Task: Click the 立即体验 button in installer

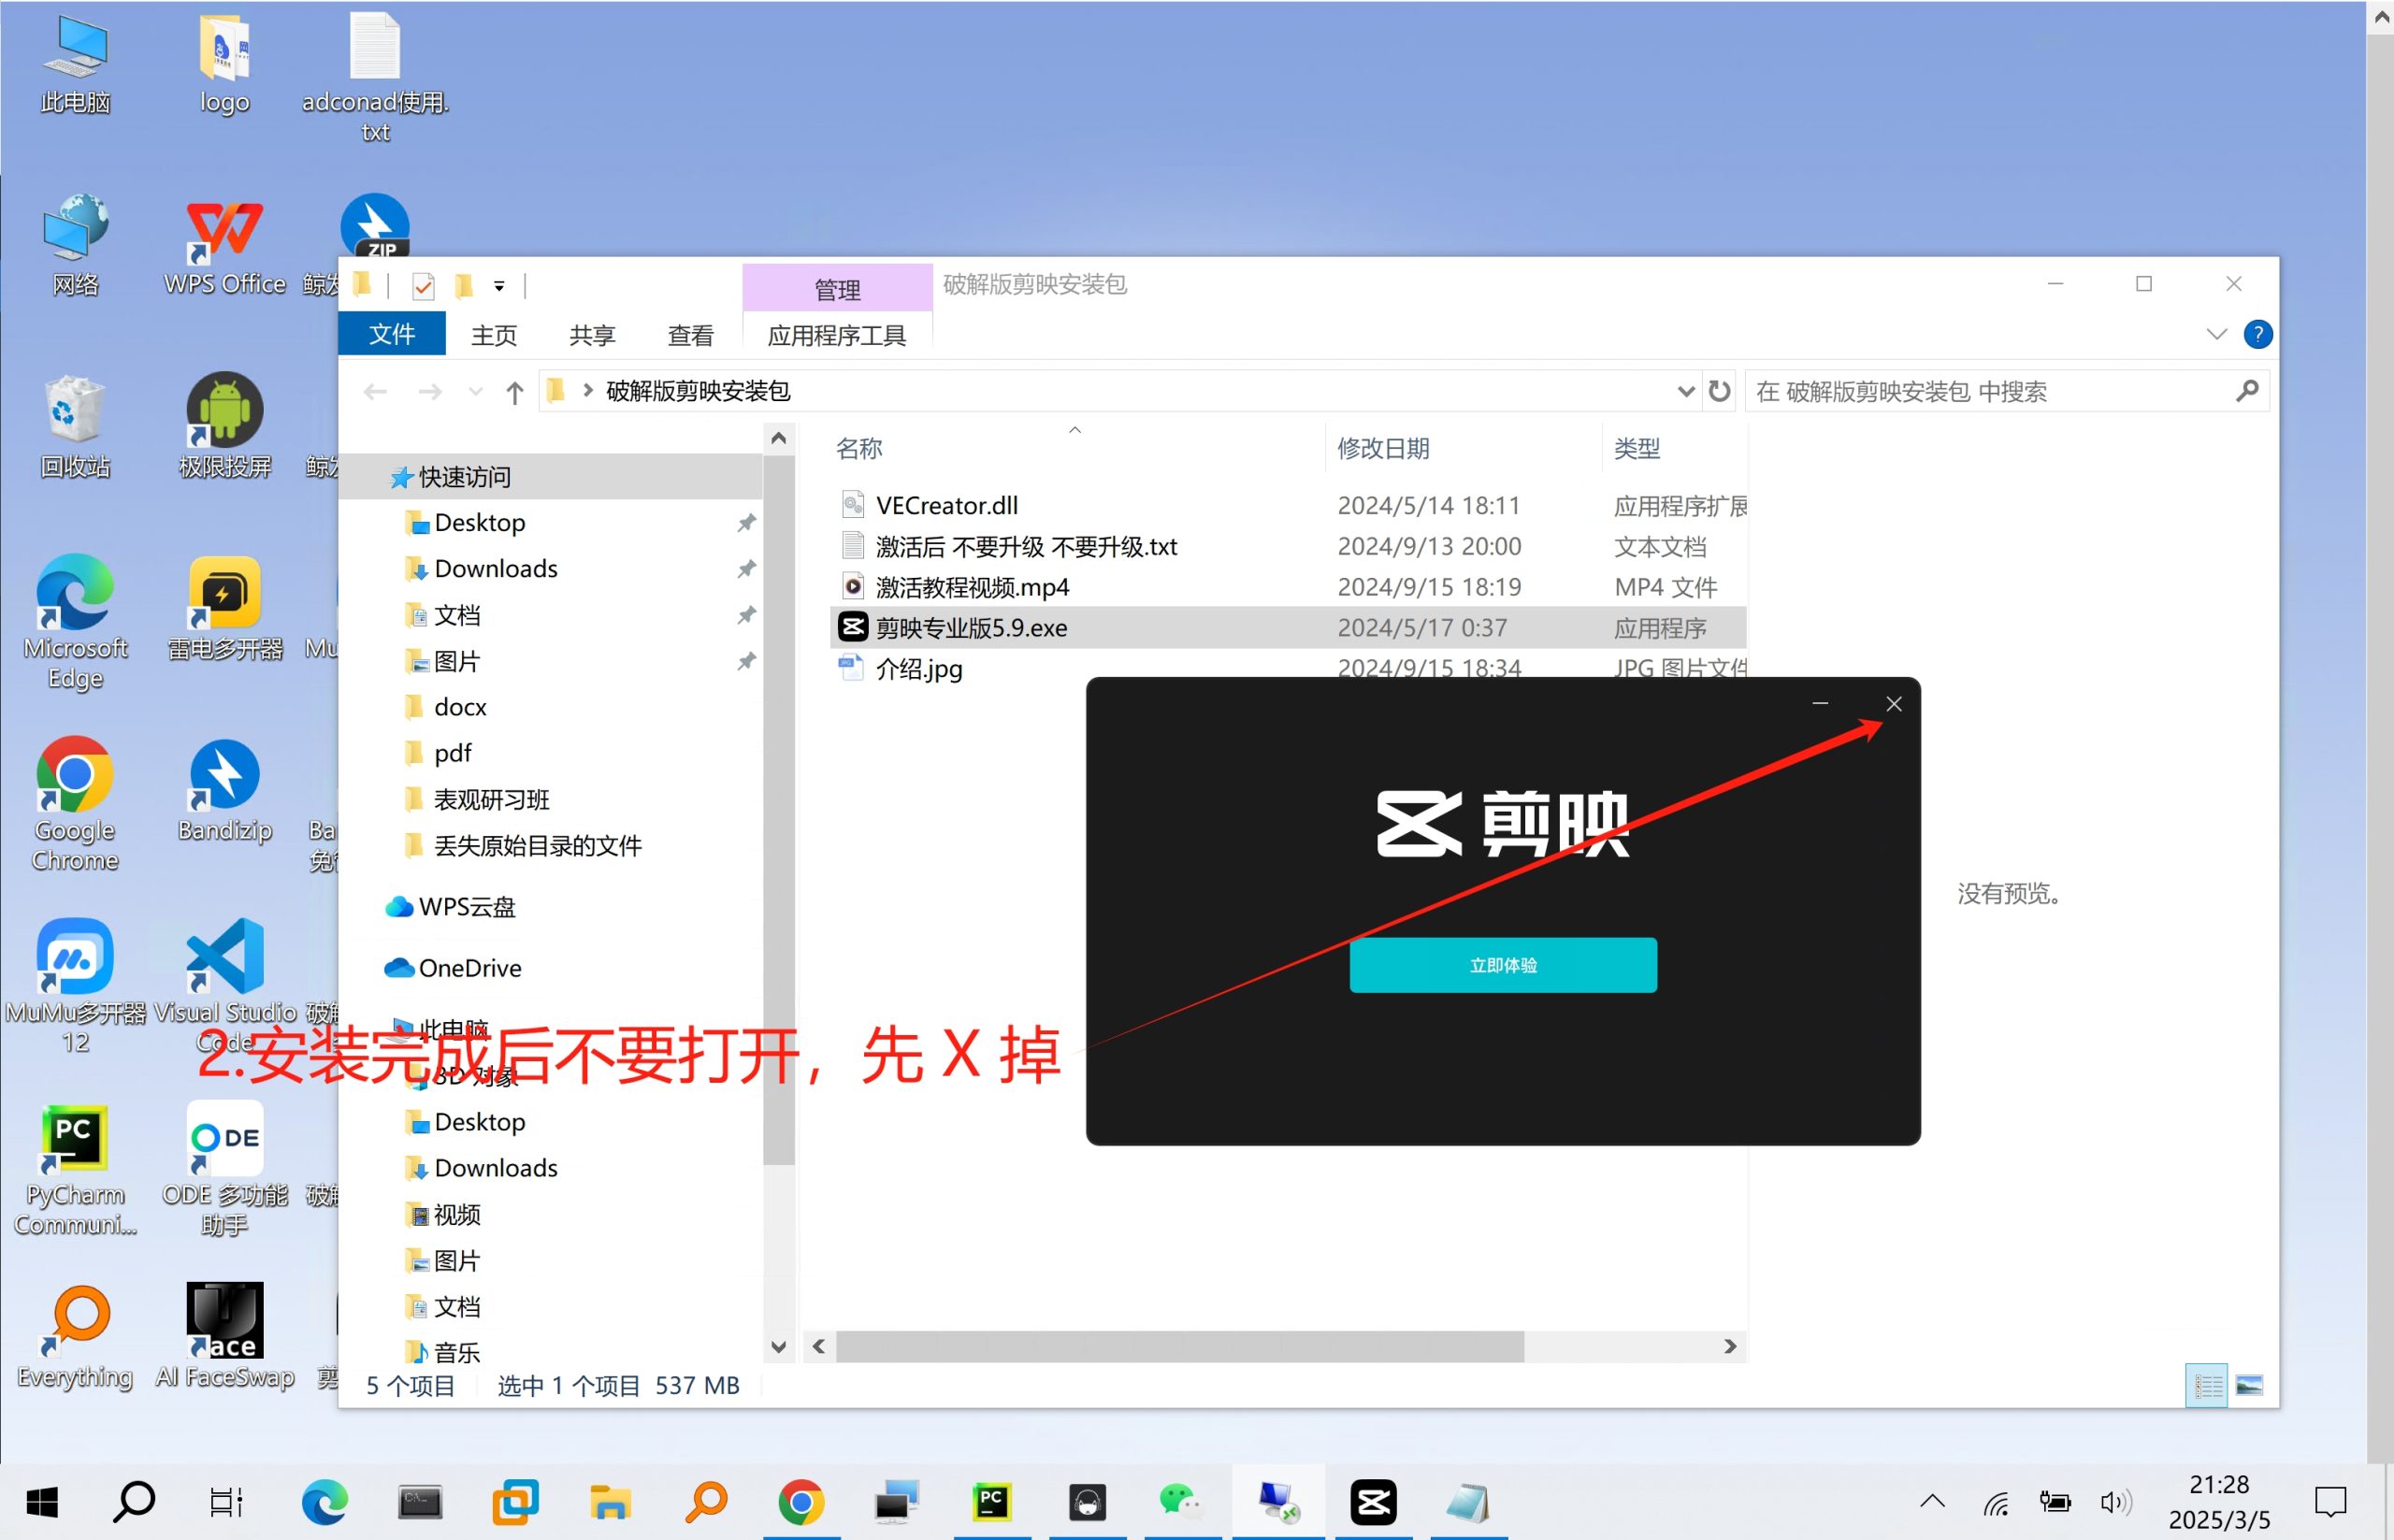Action: [x=1503, y=964]
